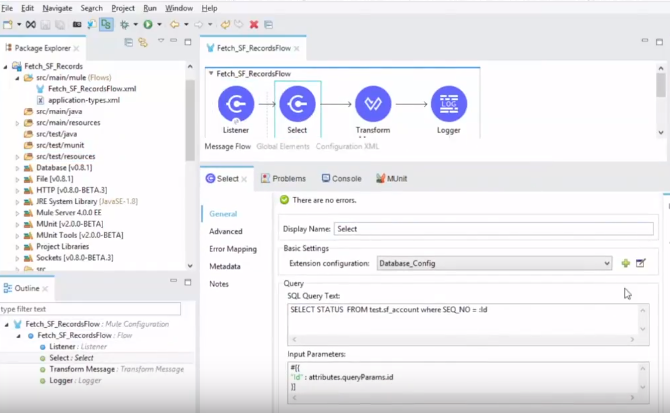Expand the Database [v0.8.1] library node

19,168
